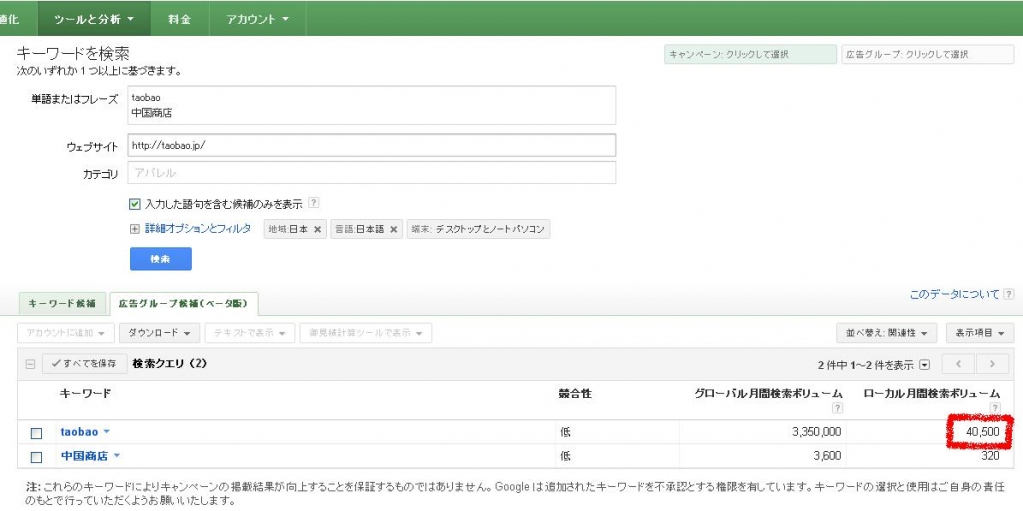Expand 詳細オプションとフィルタ plus icon
Screen dimensions: 1023x511
(x=135, y=229)
